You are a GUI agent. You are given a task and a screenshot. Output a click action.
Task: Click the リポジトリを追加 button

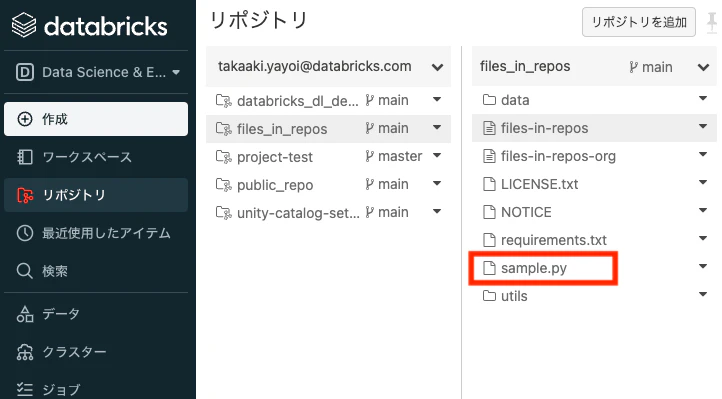(639, 22)
